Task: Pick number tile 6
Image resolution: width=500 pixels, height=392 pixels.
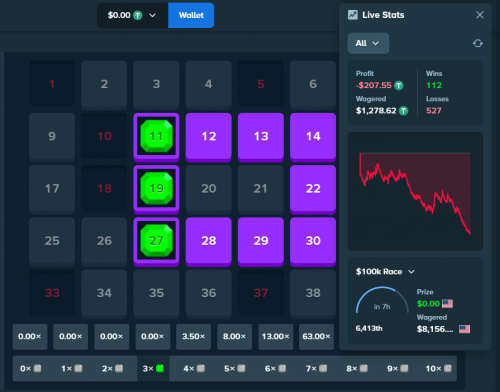Action: [x=313, y=85]
